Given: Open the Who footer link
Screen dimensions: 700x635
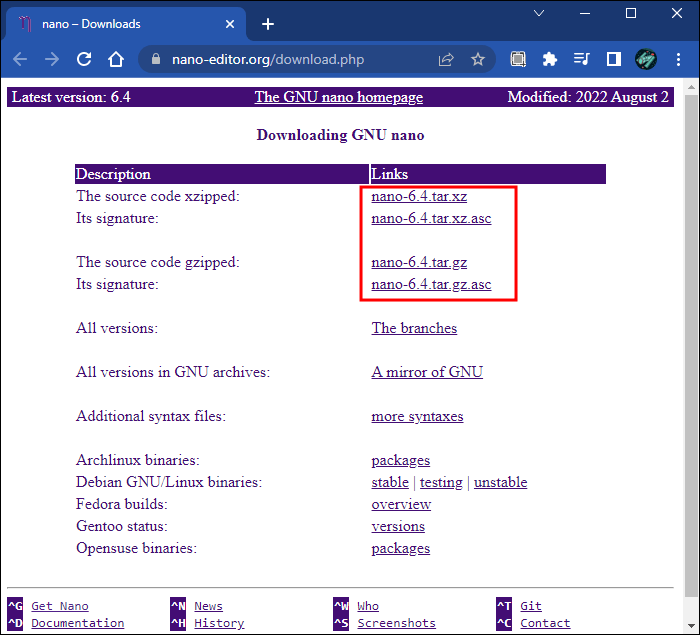Looking at the screenshot, I should 368,606.
